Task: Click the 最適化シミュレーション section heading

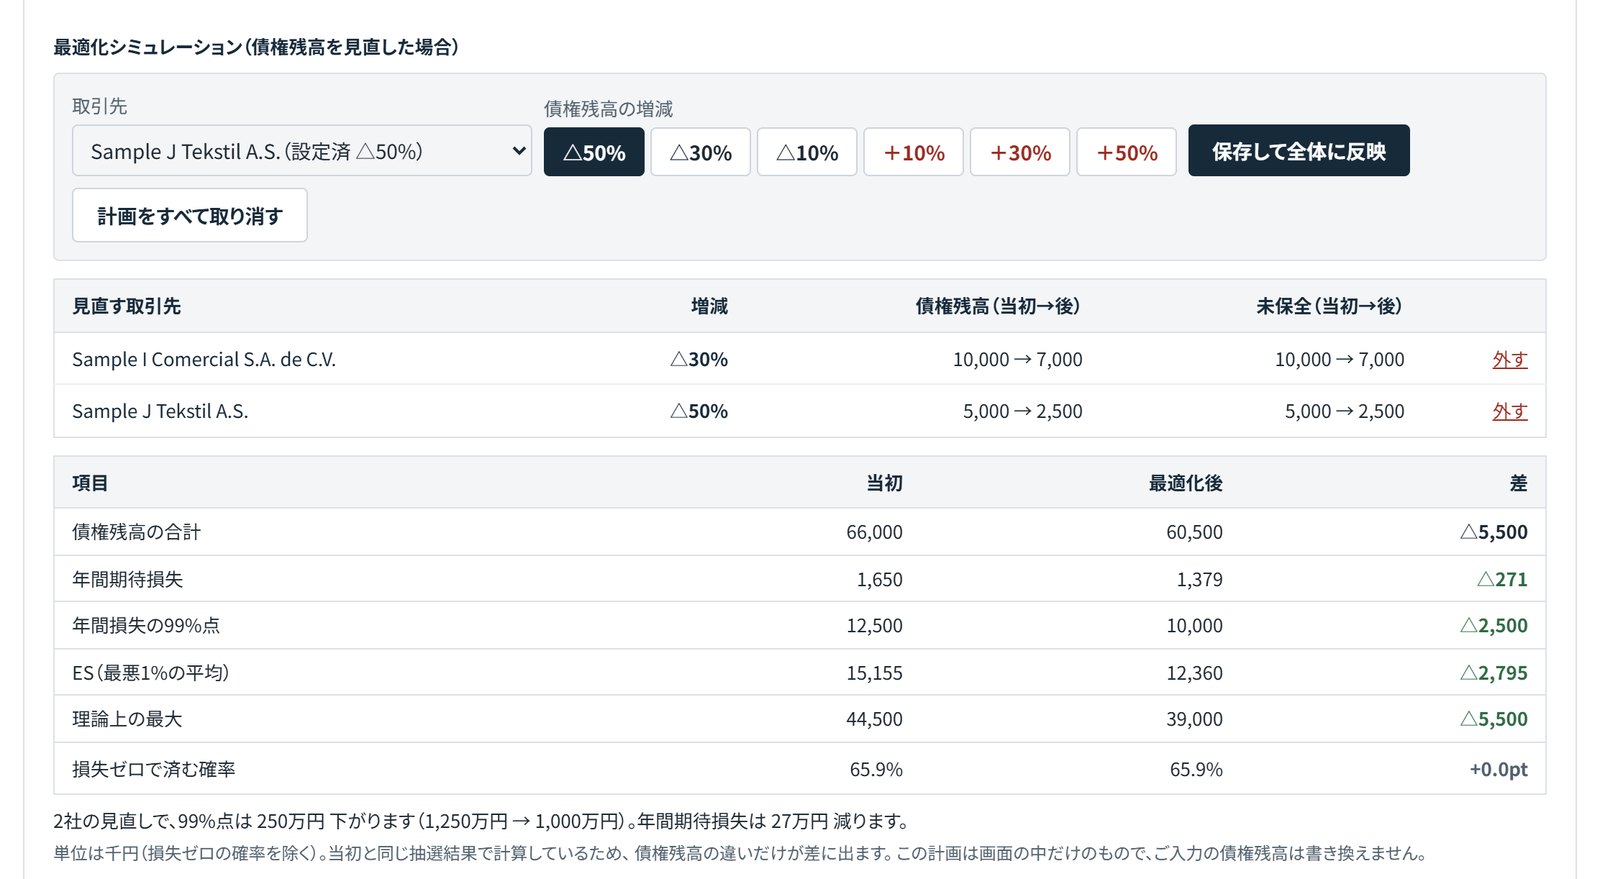Action: (x=256, y=47)
